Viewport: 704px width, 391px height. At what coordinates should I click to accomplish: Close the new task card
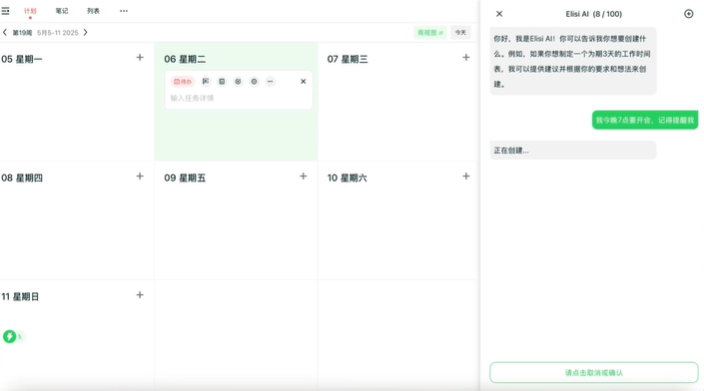click(304, 81)
